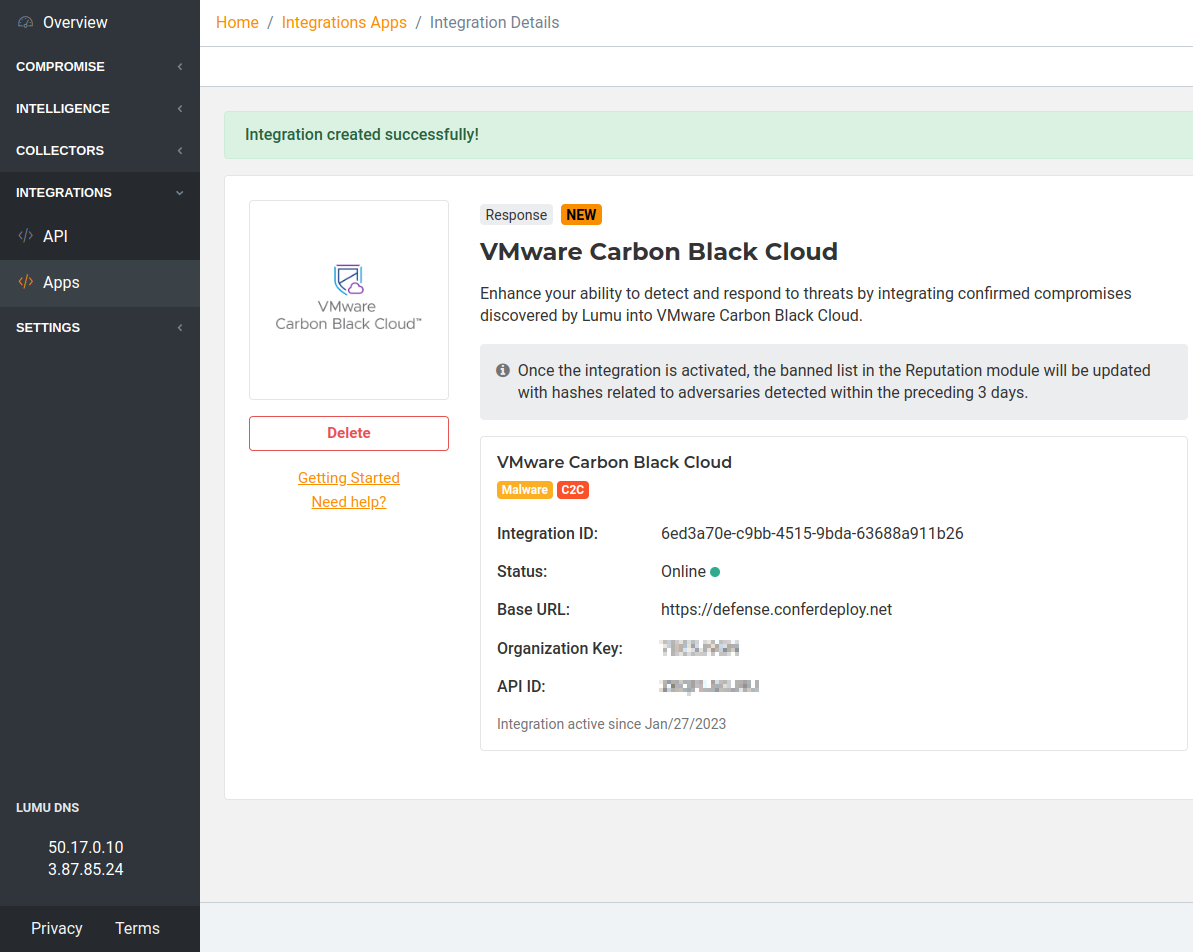Open the Getting Started link
The image size is (1193, 952).
pyautogui.click(x=349, y=478)
